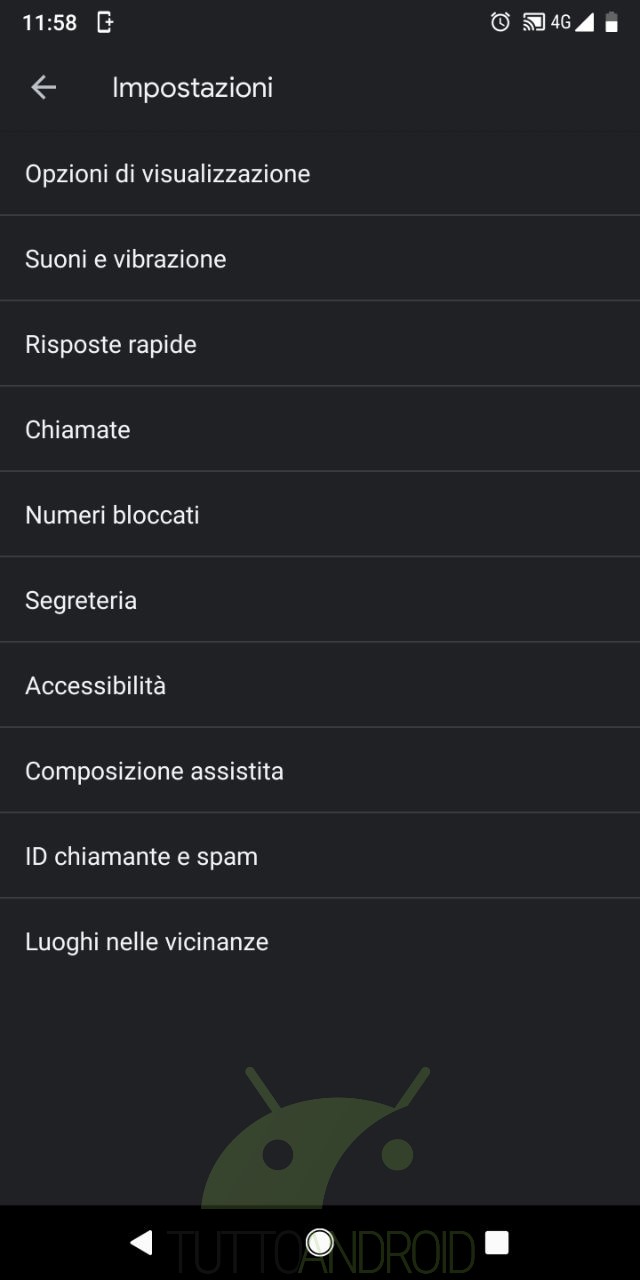The image size is (640, 1280).
Task: Tap the battery icon in status bar
Action: 611,22
